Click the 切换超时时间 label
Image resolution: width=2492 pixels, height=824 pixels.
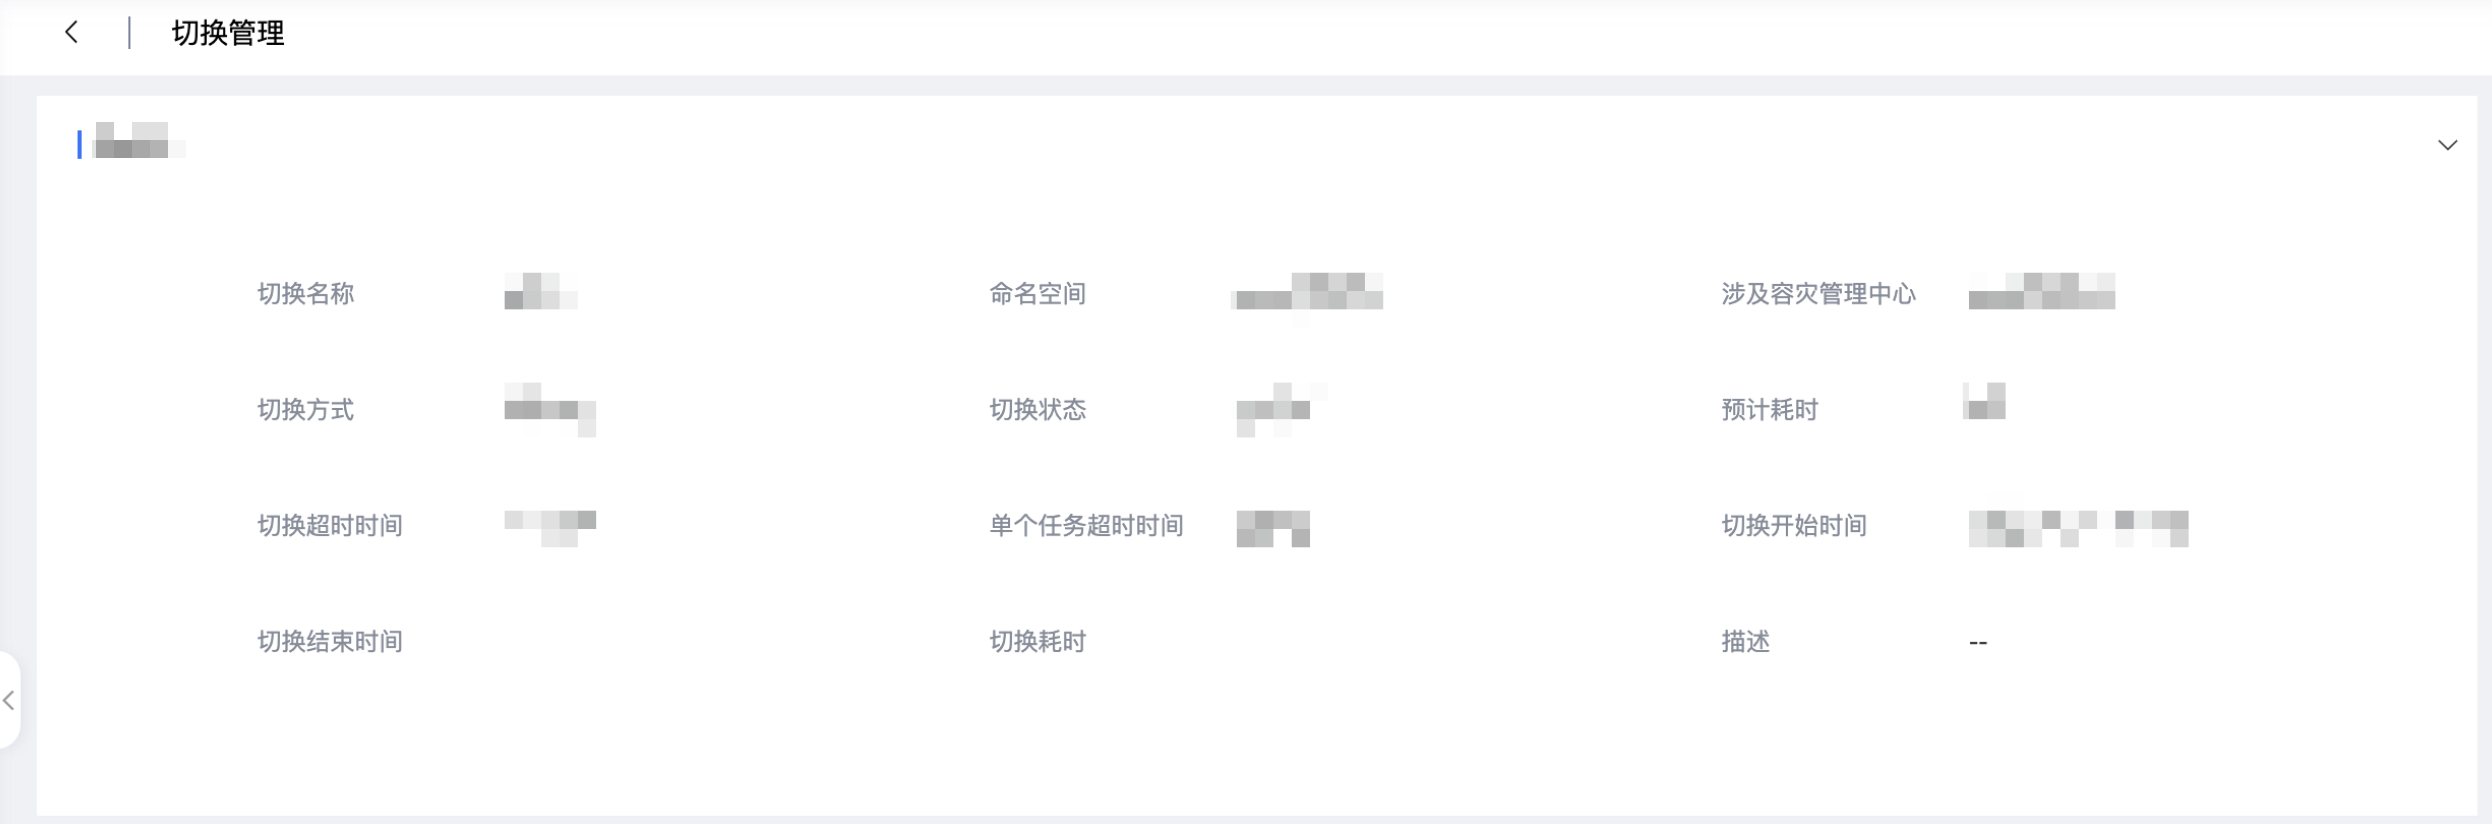tap(330, 526)
